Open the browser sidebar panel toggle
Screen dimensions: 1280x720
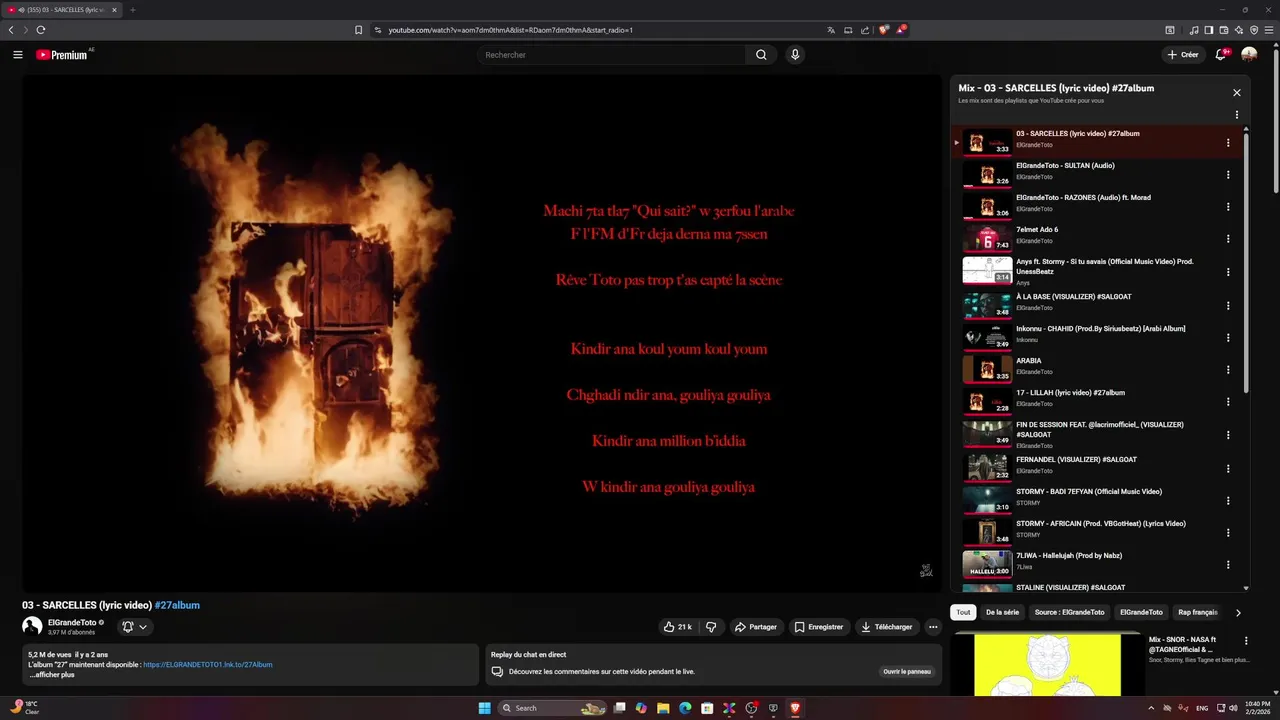click(1209, 30)
